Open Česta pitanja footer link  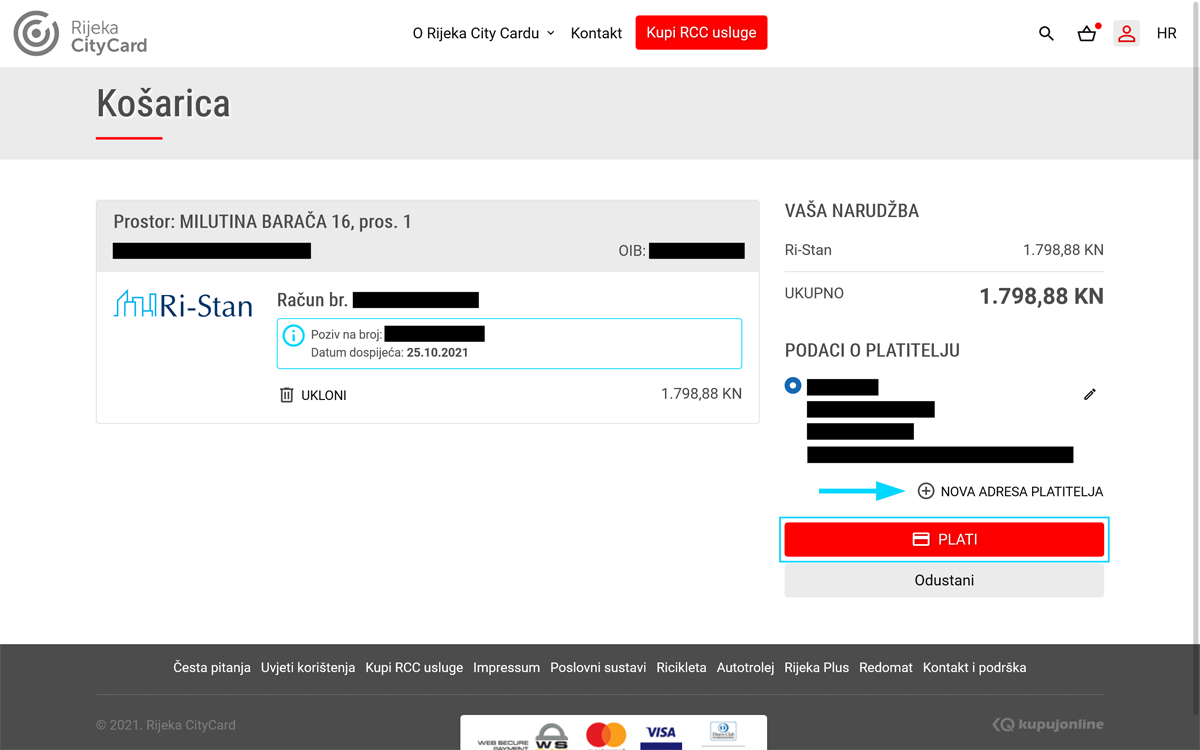(x=212, y=667)
